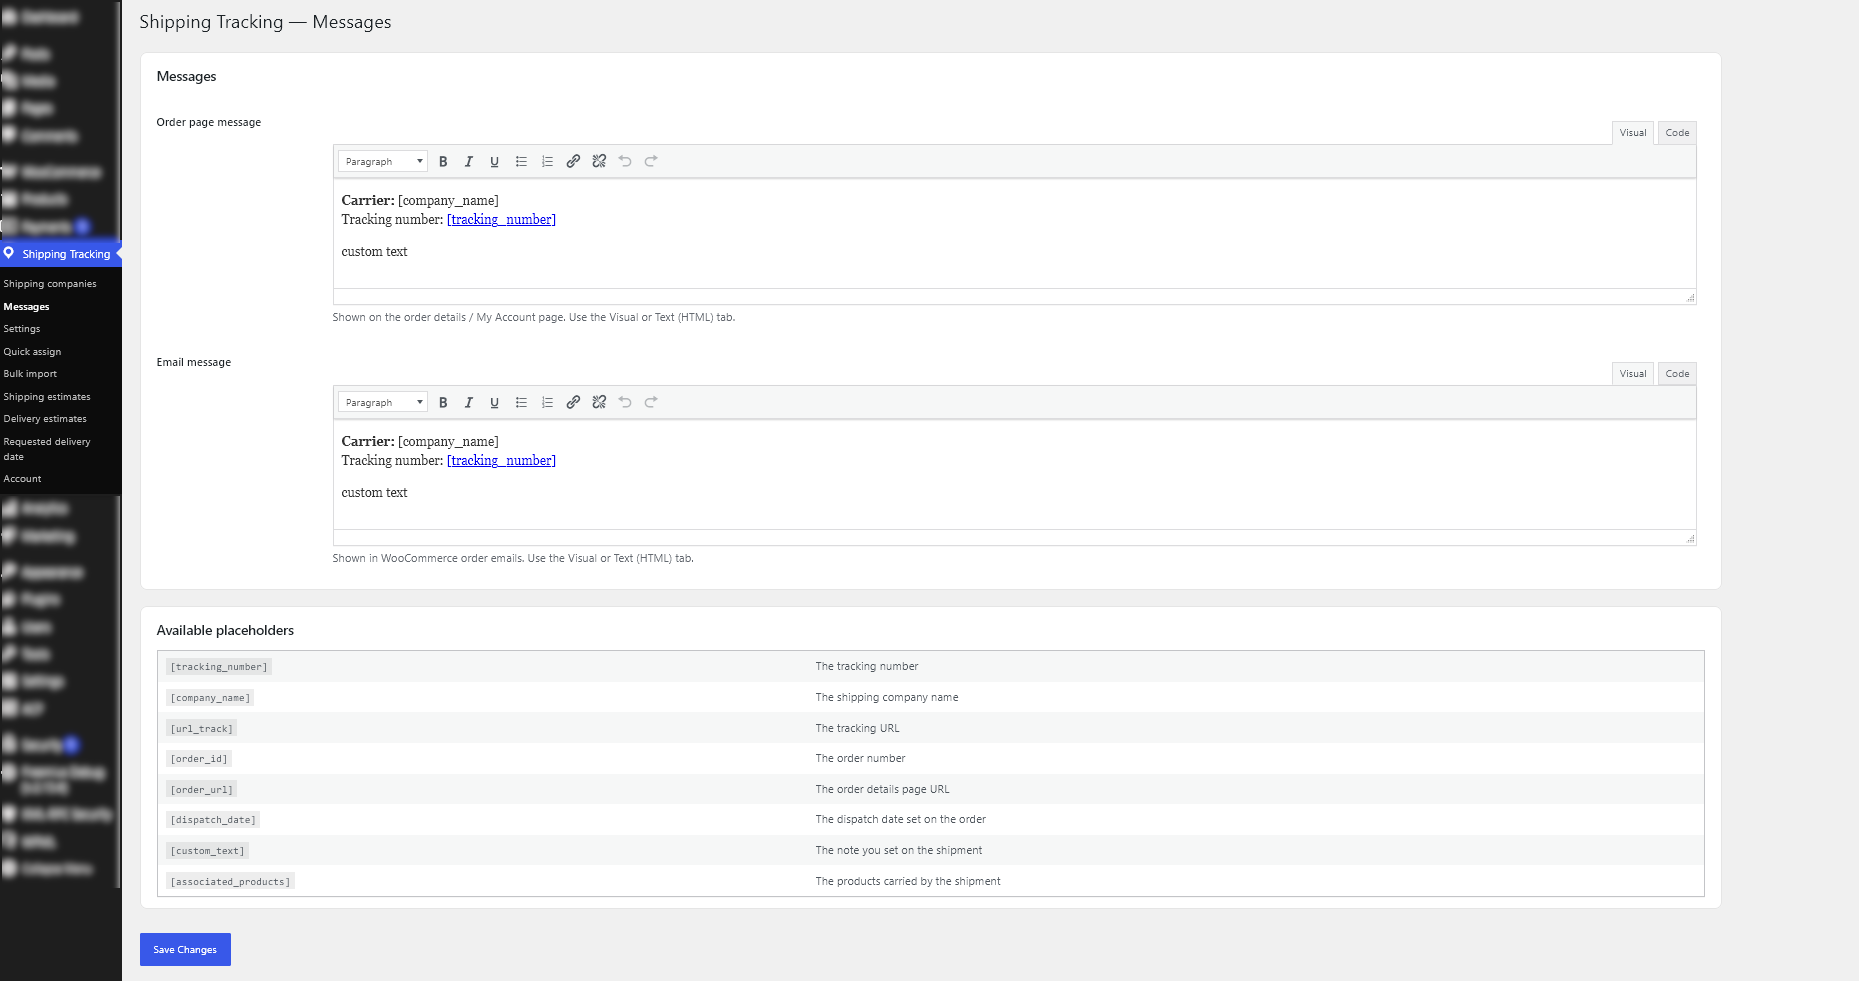Click 'The products carried by the shipment' text
Image resolution: width=1859 pixels, height=981 pixels.
coord(908,881)
